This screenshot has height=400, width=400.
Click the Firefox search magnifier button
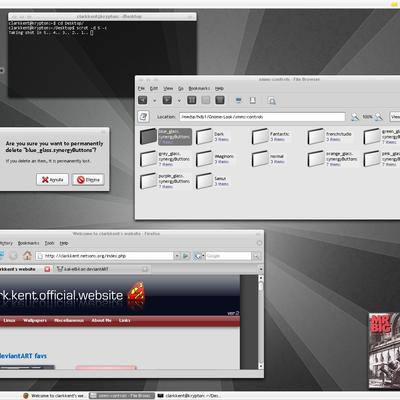point(256,256)
